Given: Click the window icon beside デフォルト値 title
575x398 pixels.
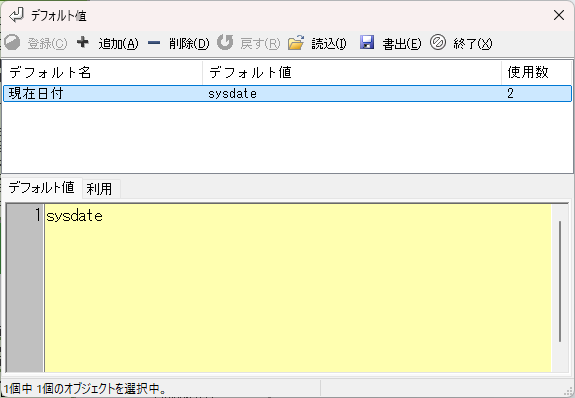Looking at the screenshot, I should [x=17, y=15].
